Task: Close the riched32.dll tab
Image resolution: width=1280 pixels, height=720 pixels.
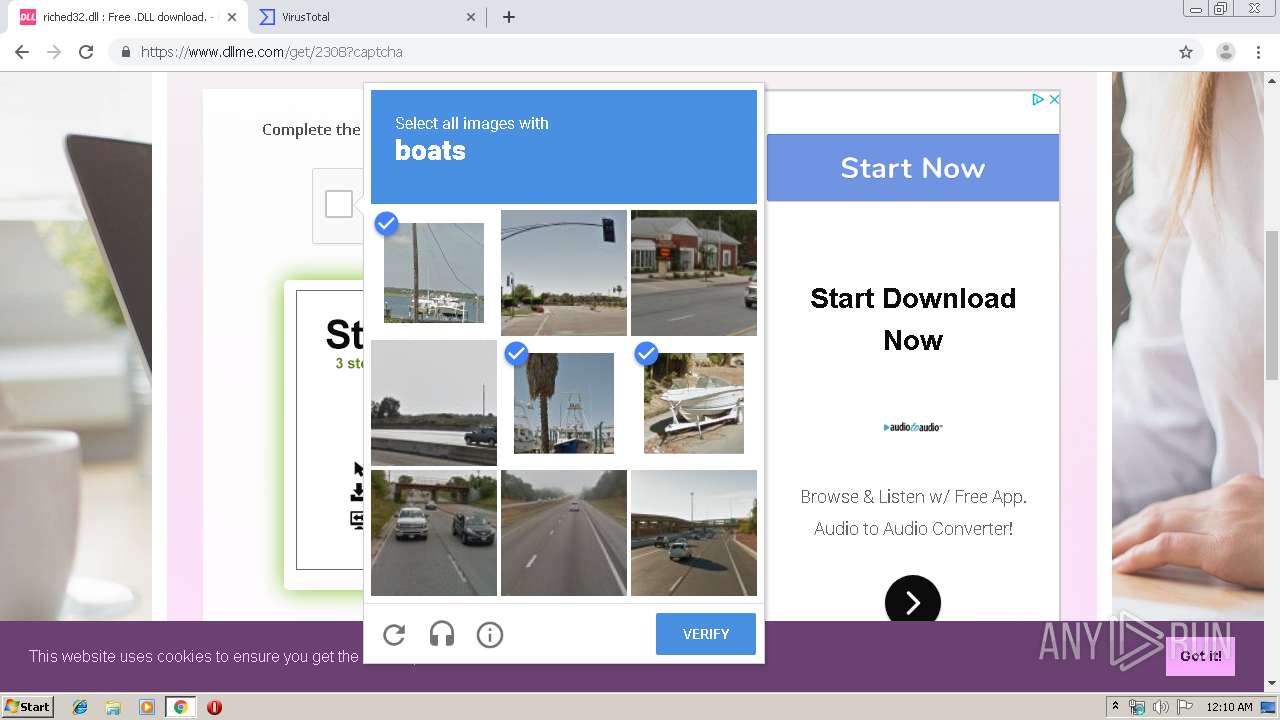Action: pos(232,17)
